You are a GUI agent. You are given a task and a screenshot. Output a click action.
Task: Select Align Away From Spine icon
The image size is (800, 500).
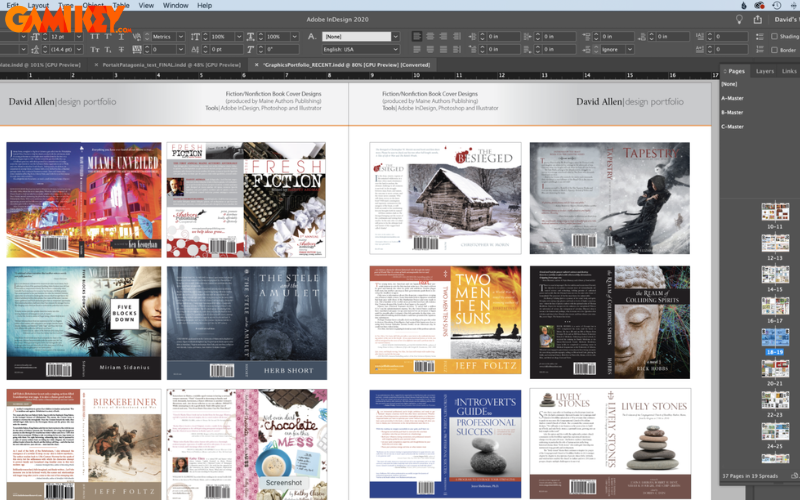pyautogui.click(x=457, y=49)
